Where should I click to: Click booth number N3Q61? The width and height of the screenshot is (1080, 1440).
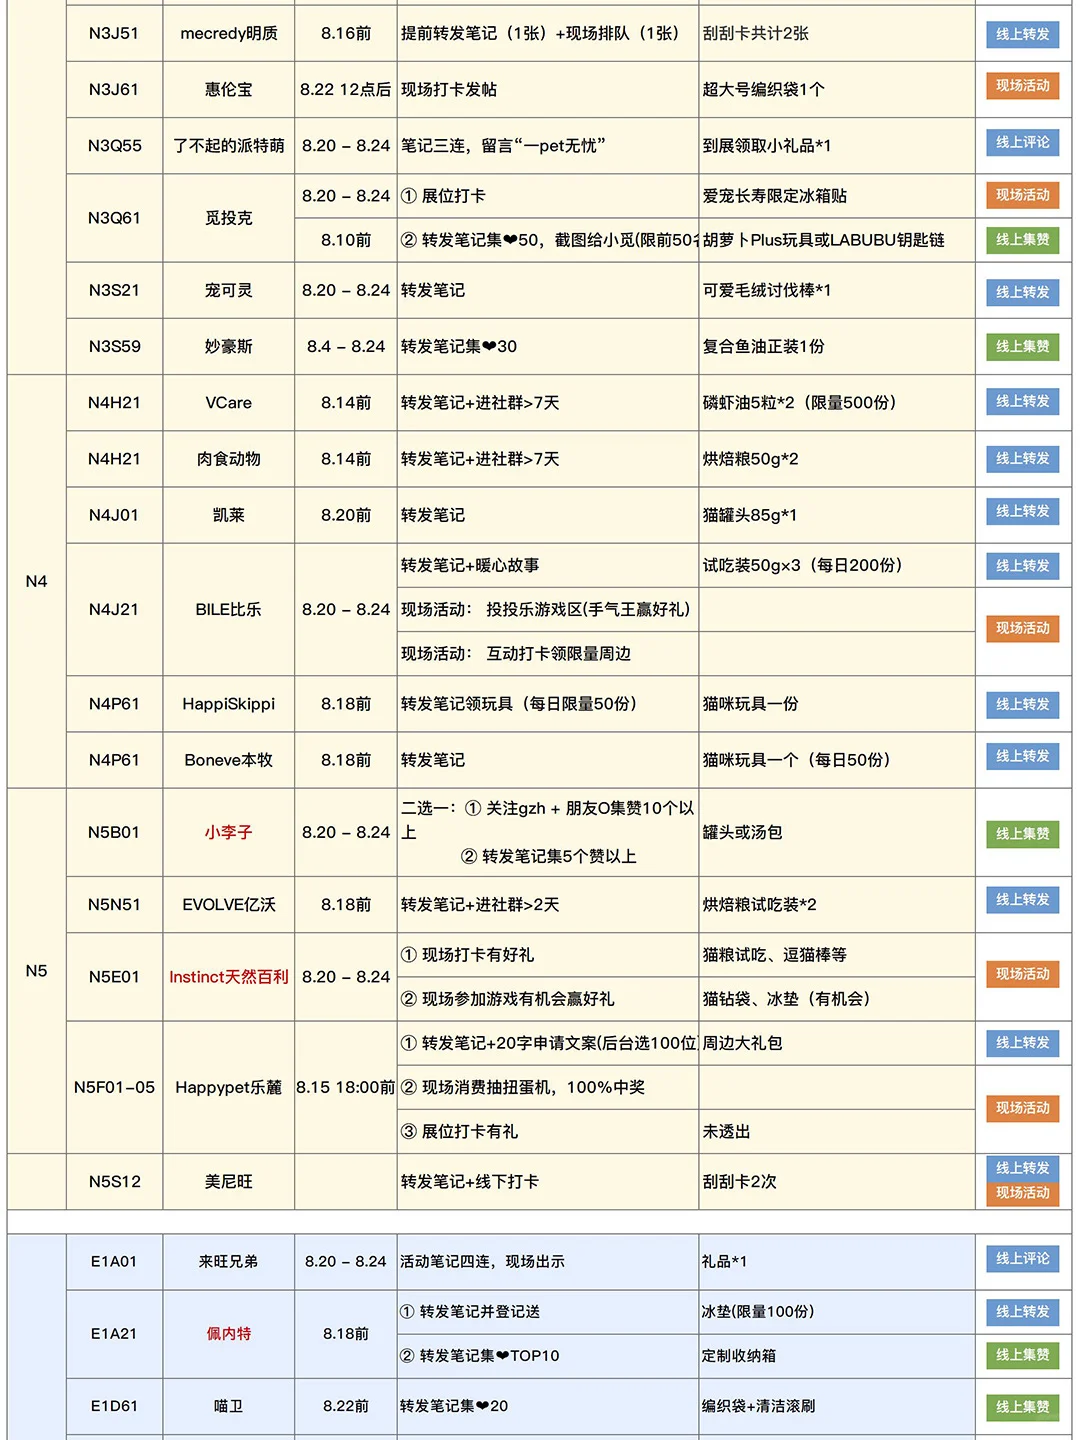(114, 218)
